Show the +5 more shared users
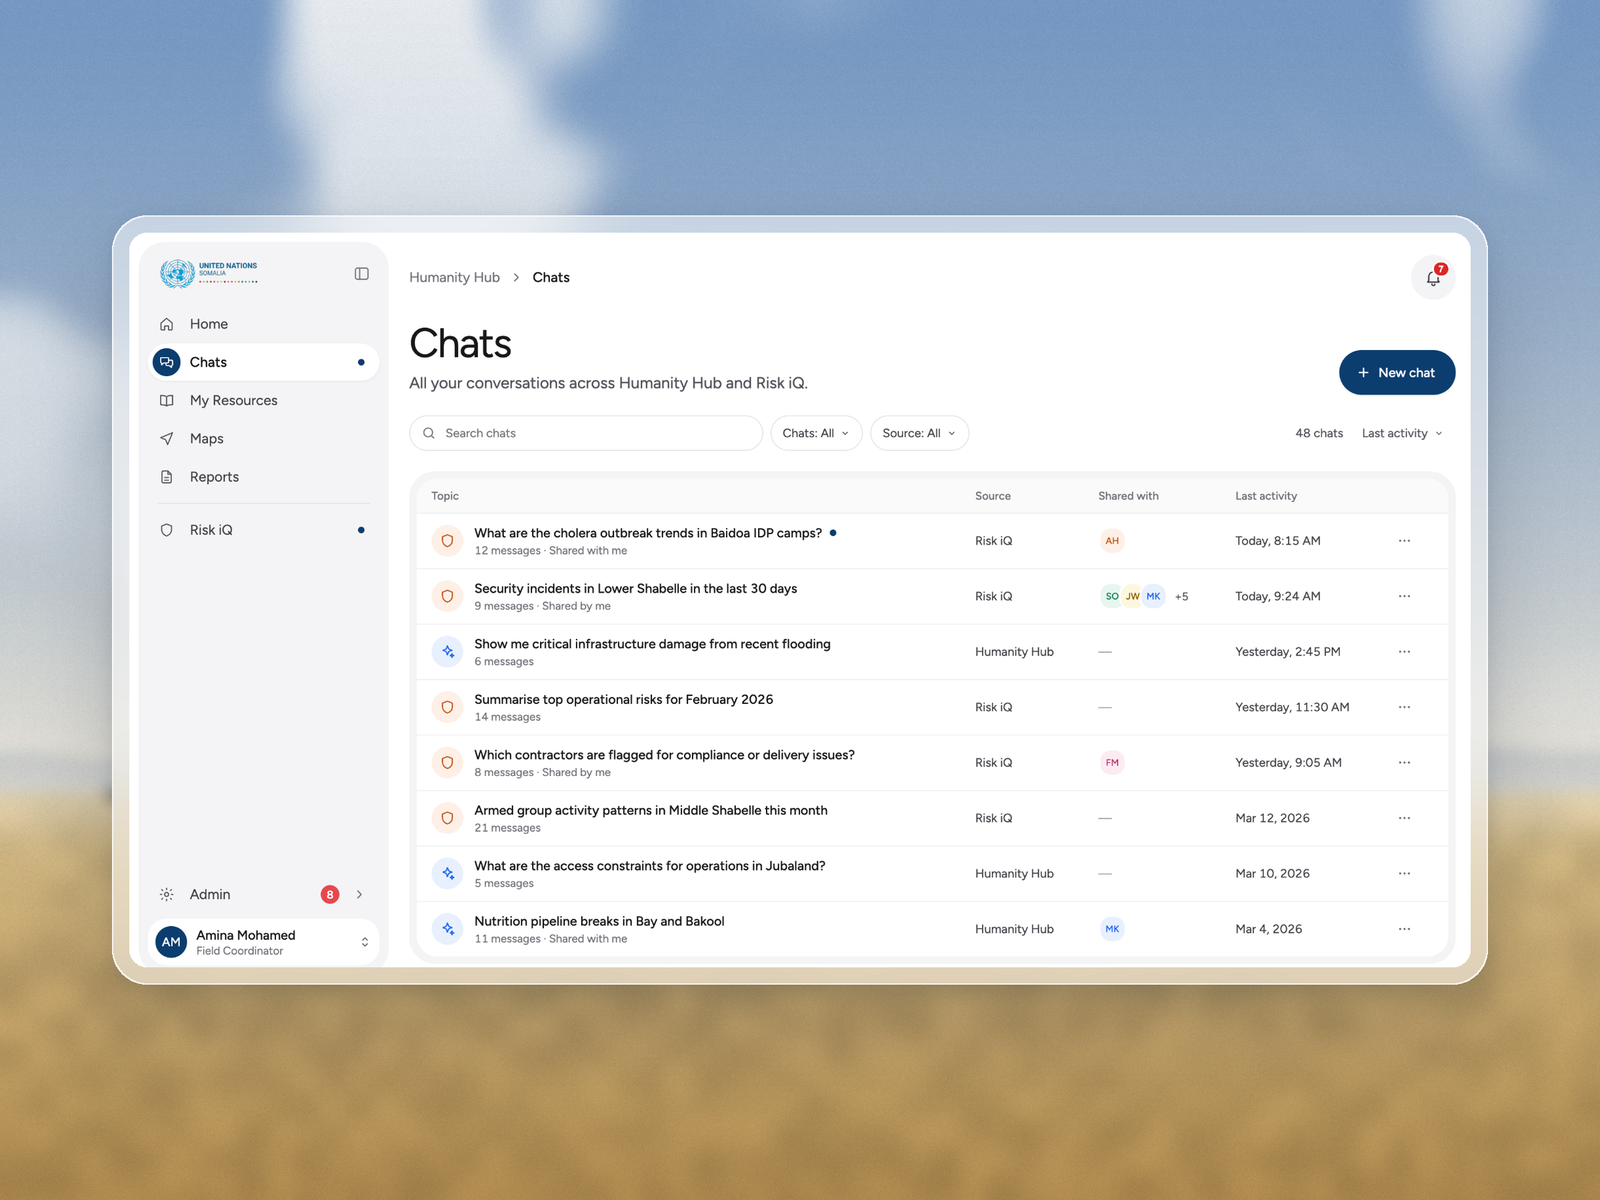1600x1200 pixels. [x=1181, y=597]
